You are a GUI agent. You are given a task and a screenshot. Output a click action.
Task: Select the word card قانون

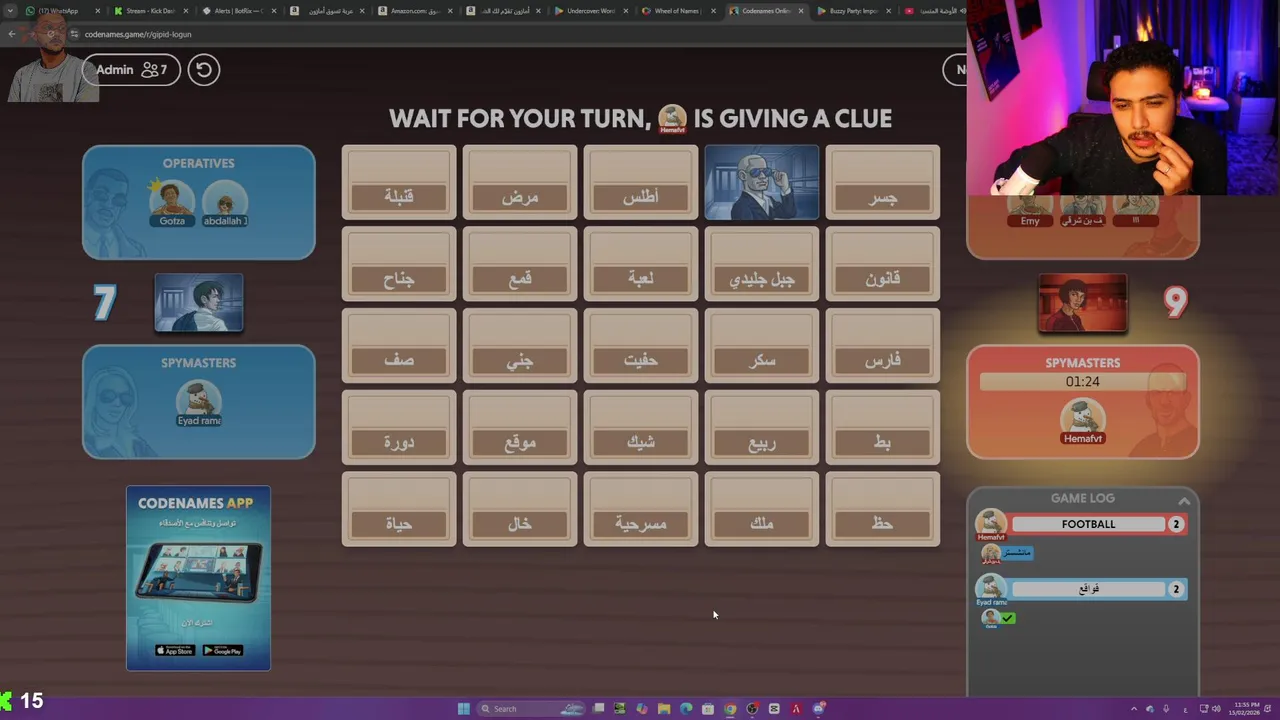coord(883,264)
